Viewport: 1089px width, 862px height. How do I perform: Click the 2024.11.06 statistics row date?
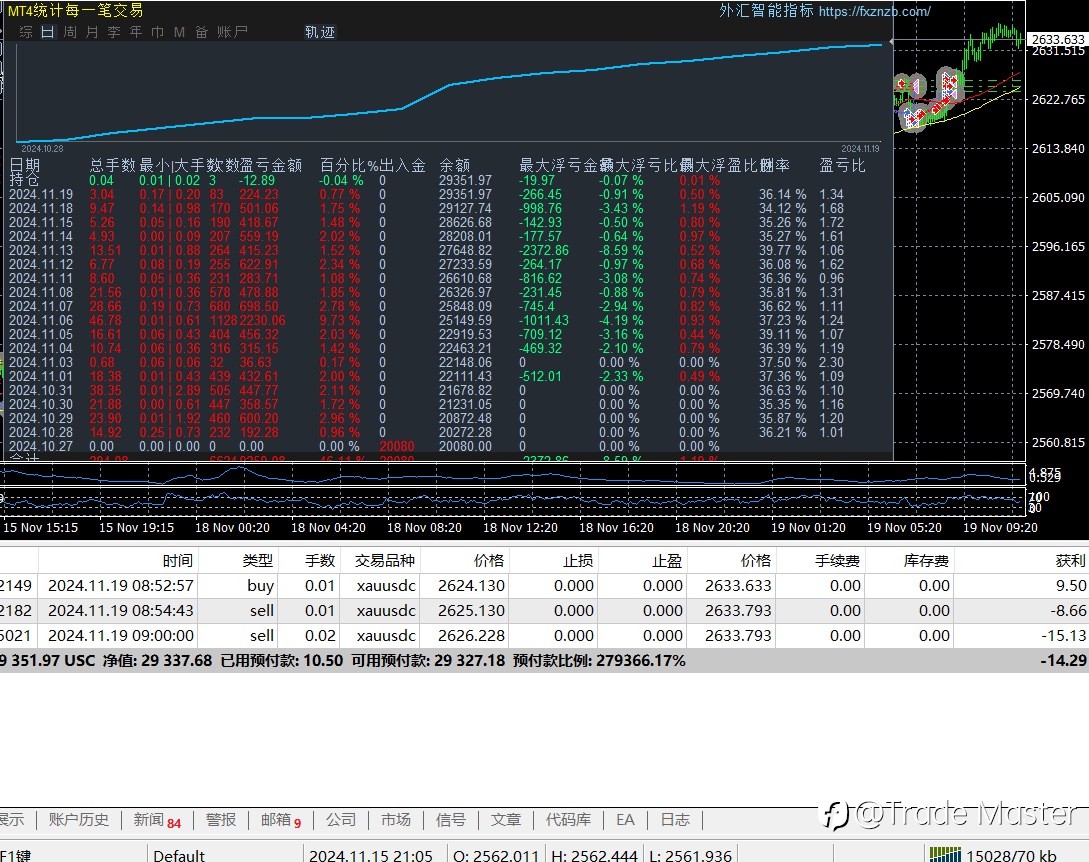click(40, 320)
